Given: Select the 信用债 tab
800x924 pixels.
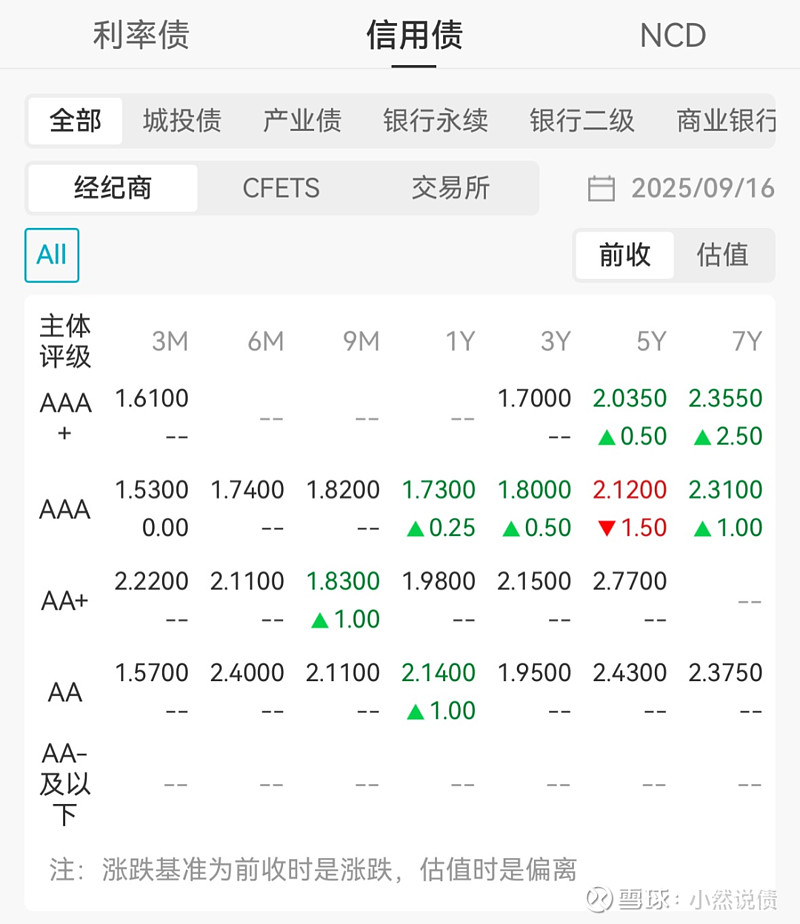Looking at the screenshot, I should point(414,35).
